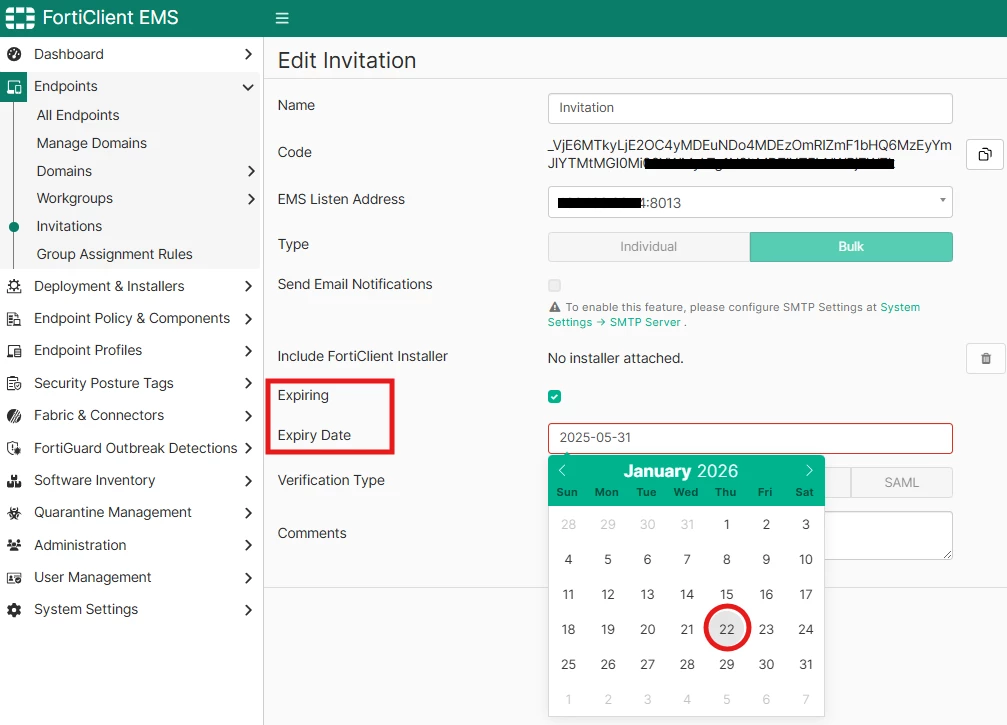Expand the Dashboard menu chevron
This screenshot has height=725, width=1007.
coord(249,54)
